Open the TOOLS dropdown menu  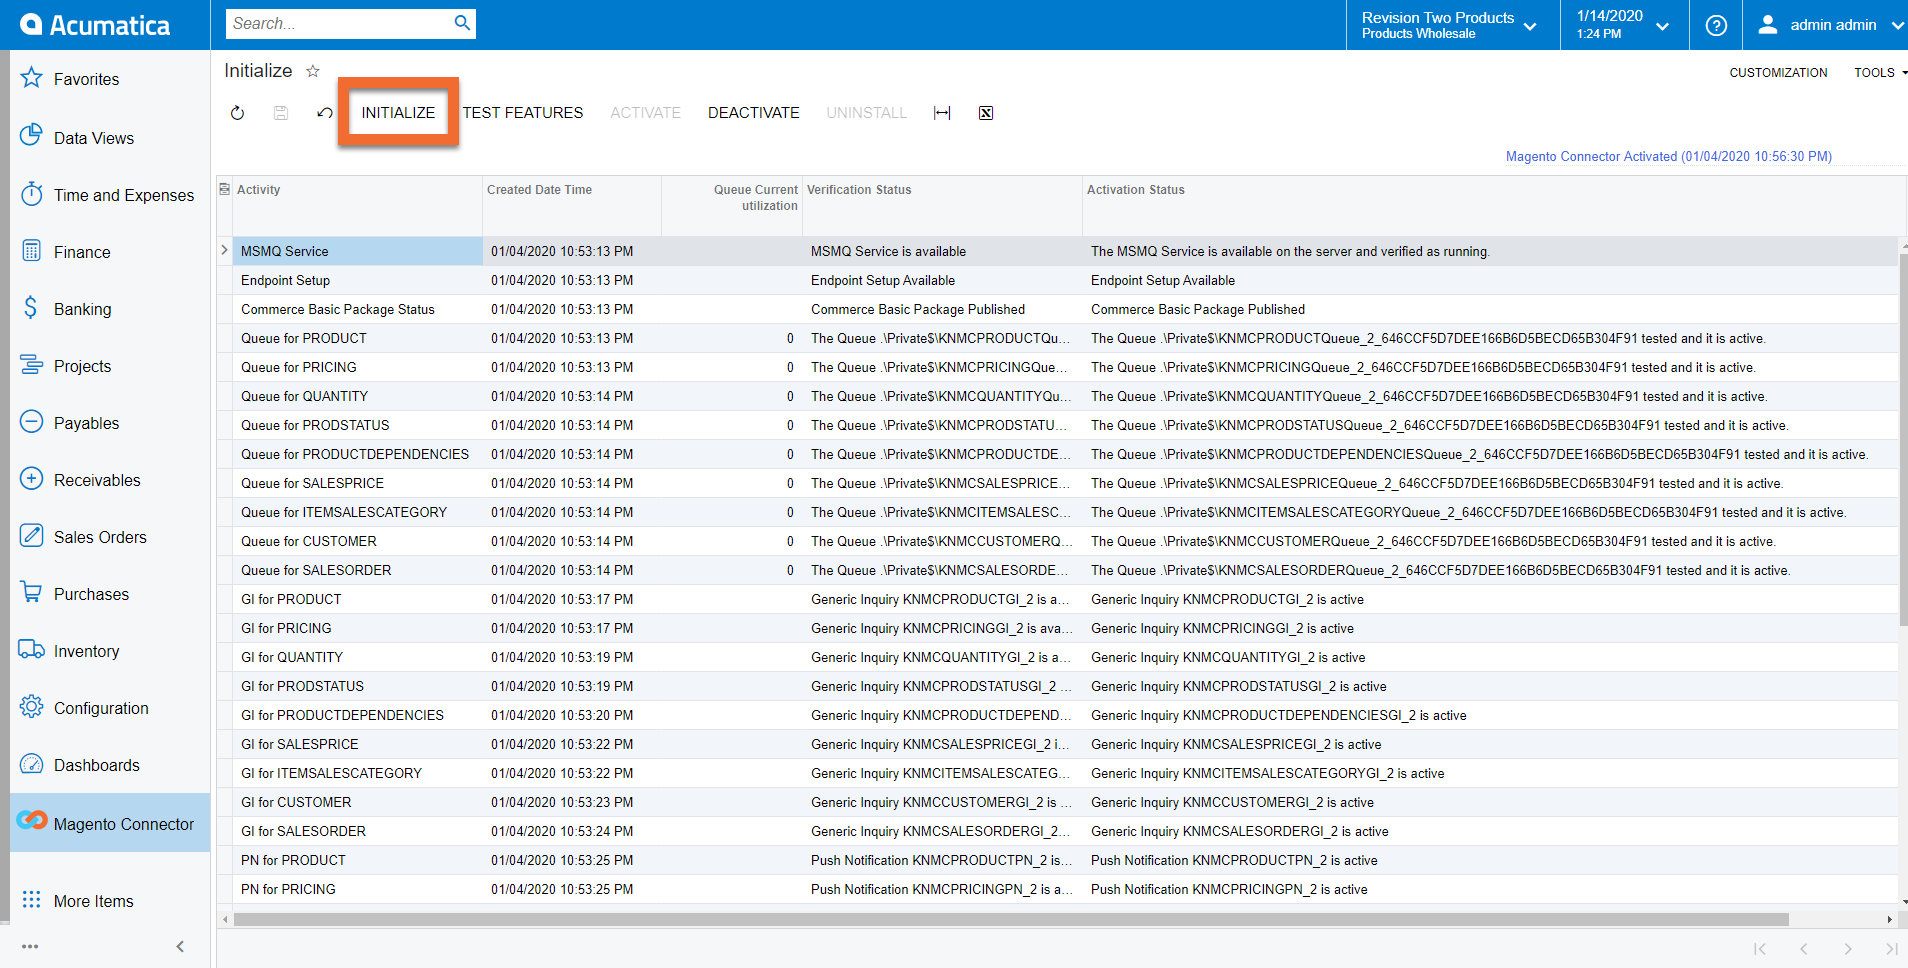[1880, 73]
